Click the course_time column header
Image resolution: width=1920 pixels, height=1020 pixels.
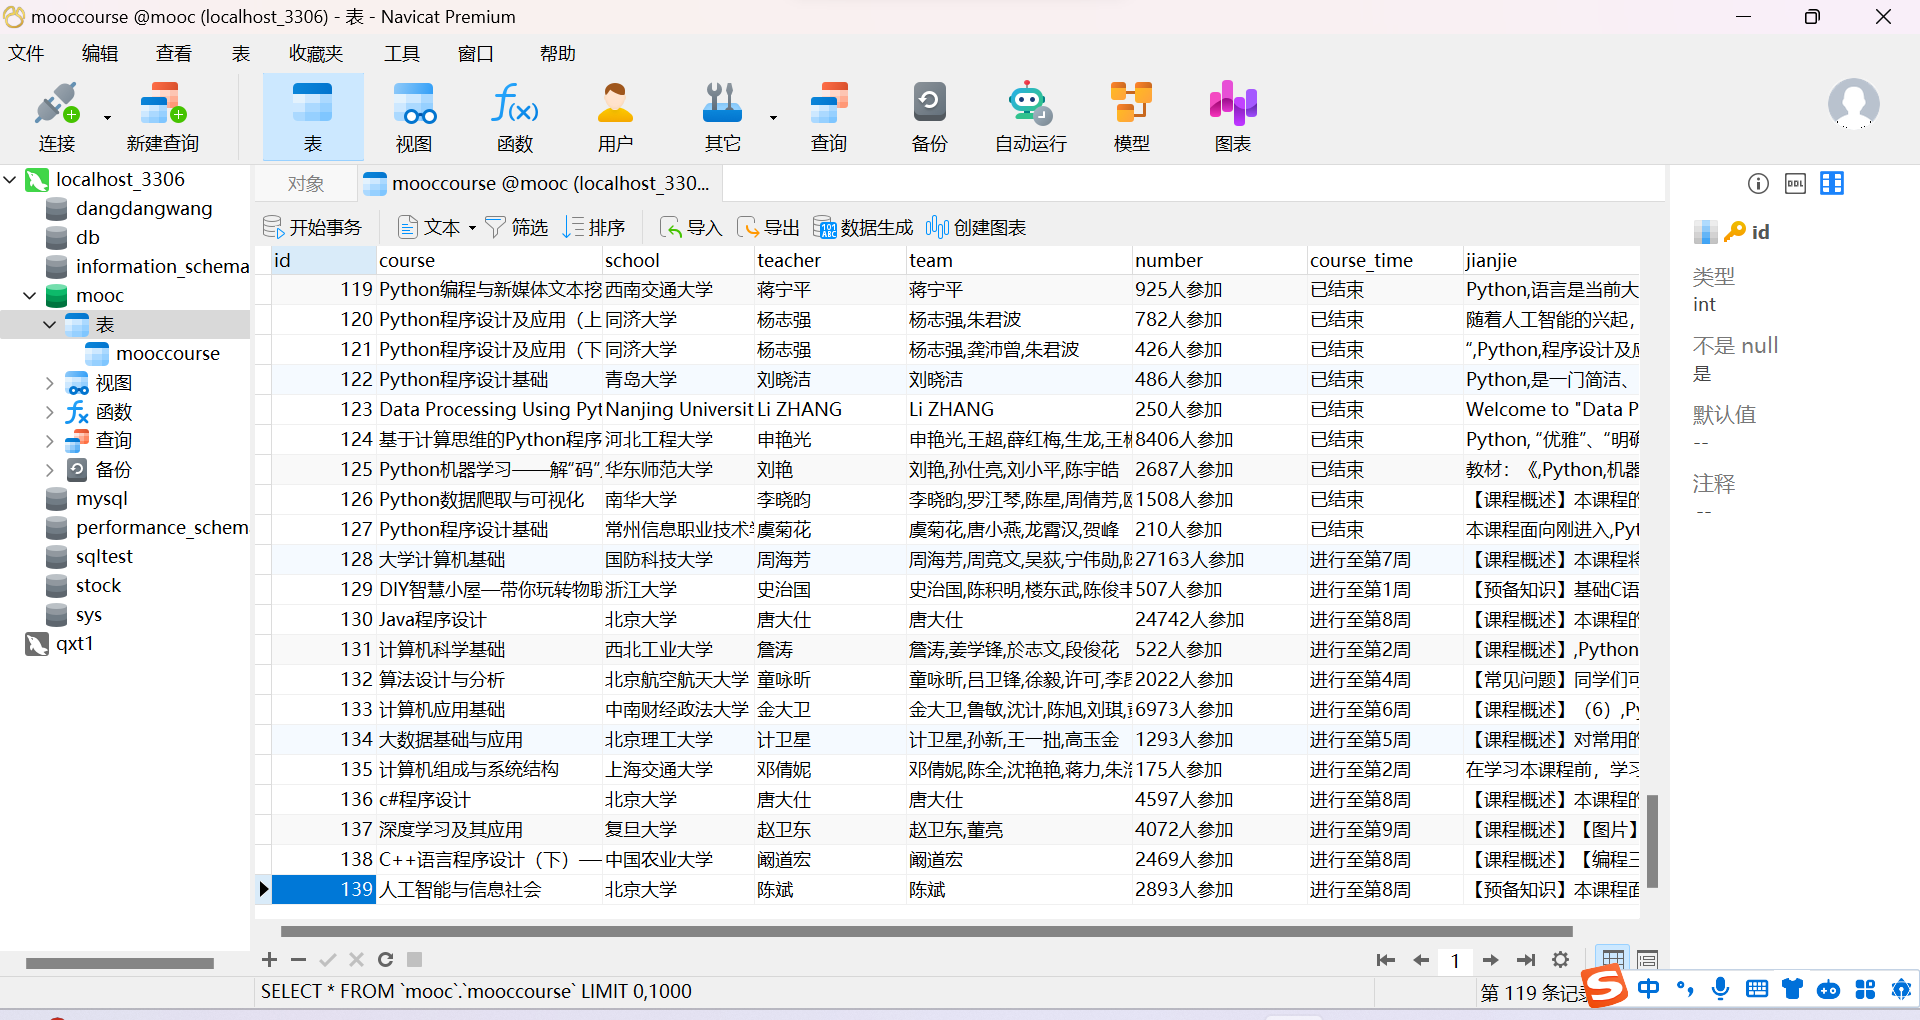pos(1385,261)
